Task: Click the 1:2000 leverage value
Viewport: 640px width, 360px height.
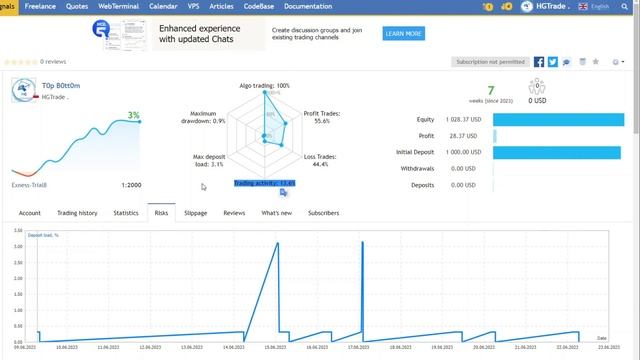Action: (x=131, y=185)
